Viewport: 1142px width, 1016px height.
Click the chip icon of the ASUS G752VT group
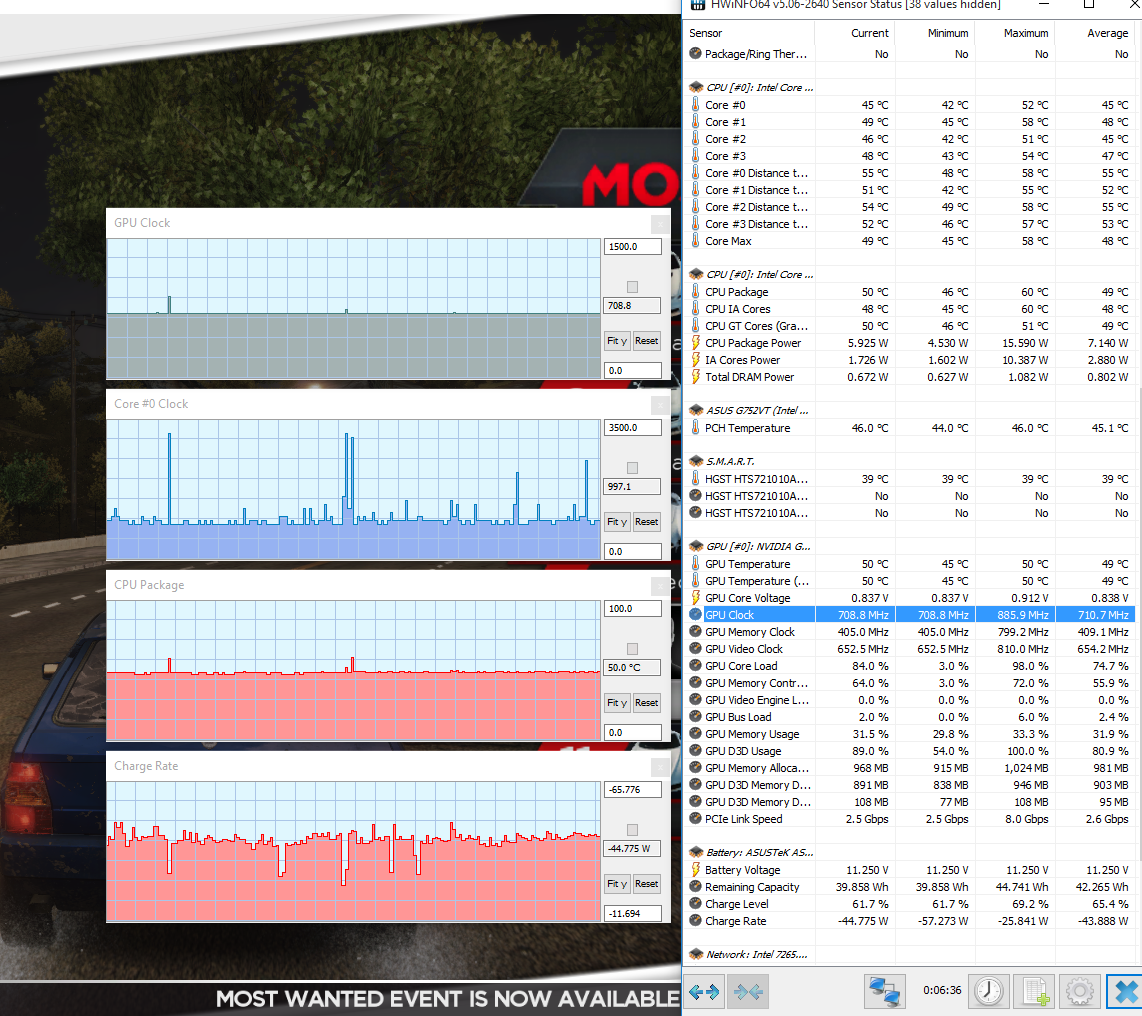coord(696,411)
